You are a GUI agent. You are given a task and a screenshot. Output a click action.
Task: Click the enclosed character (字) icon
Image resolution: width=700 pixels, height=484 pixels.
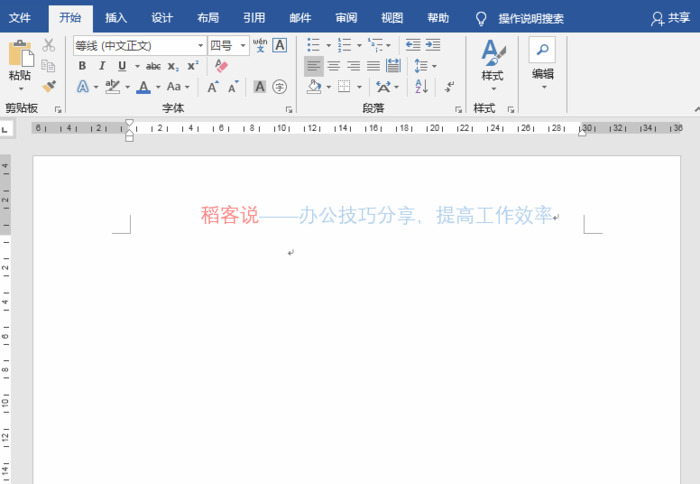point(279,87)
